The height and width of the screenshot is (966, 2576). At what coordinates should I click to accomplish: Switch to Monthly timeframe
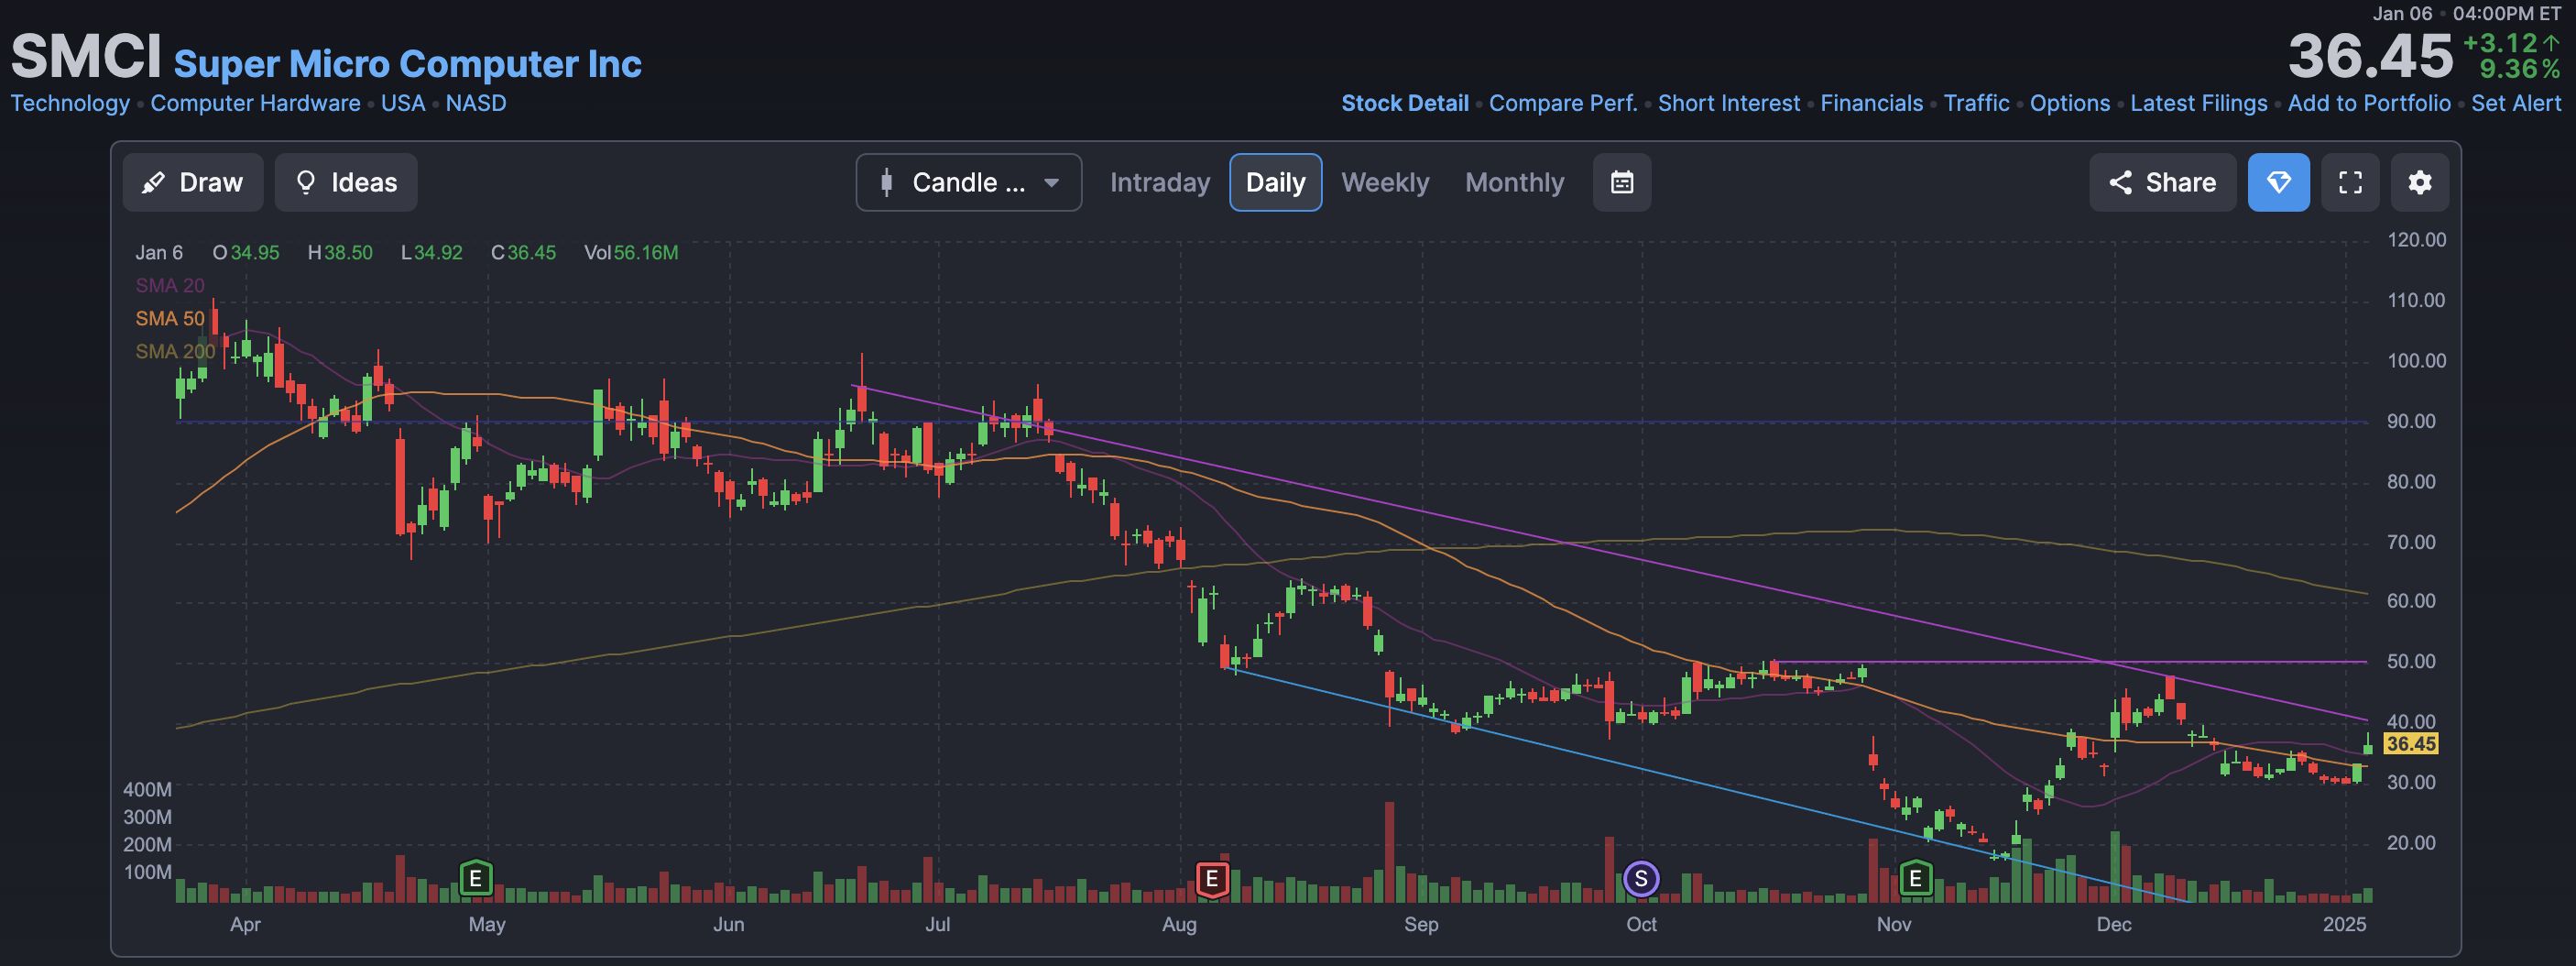[x=1514, y=182]
